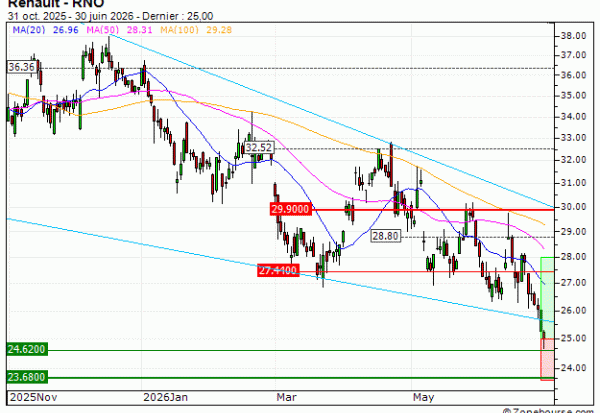Viewport: 600px width, 413px height.
Task: Click the pink stop-loss zone rectangle
Action: coord(547,359)
